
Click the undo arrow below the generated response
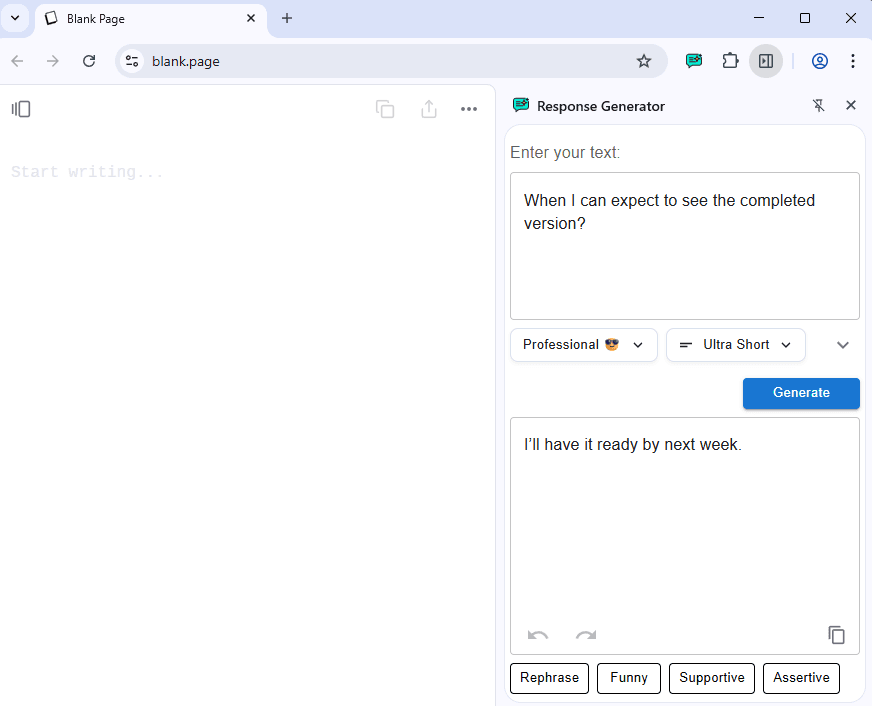click(x=537, y=635)
